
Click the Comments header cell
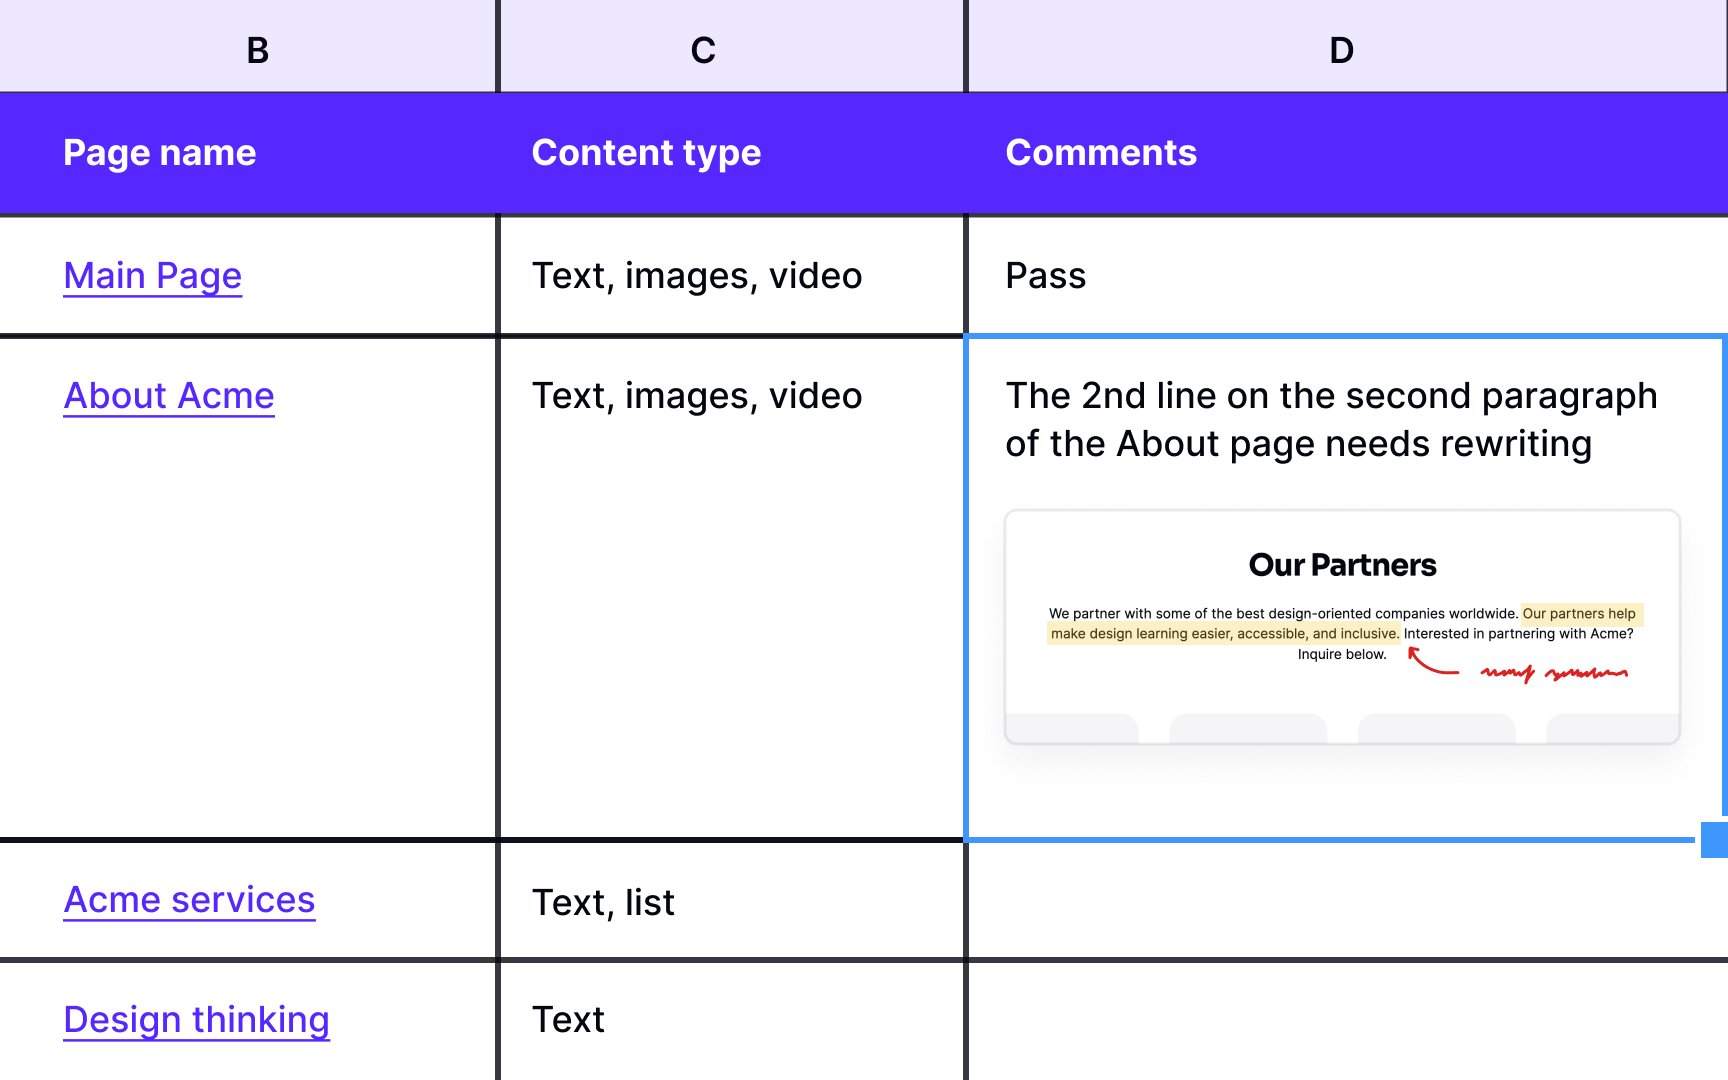click(1348, 154)
